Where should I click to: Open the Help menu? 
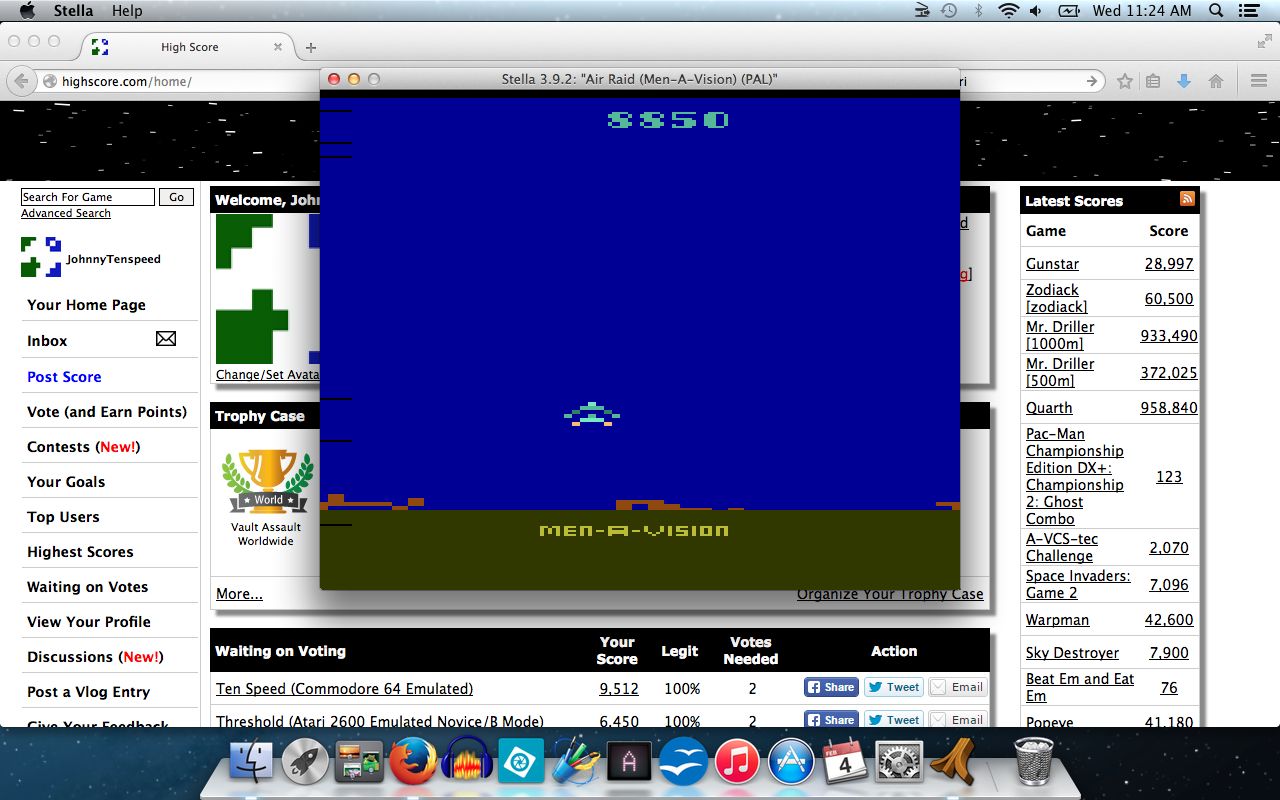(x=127, y=11)
